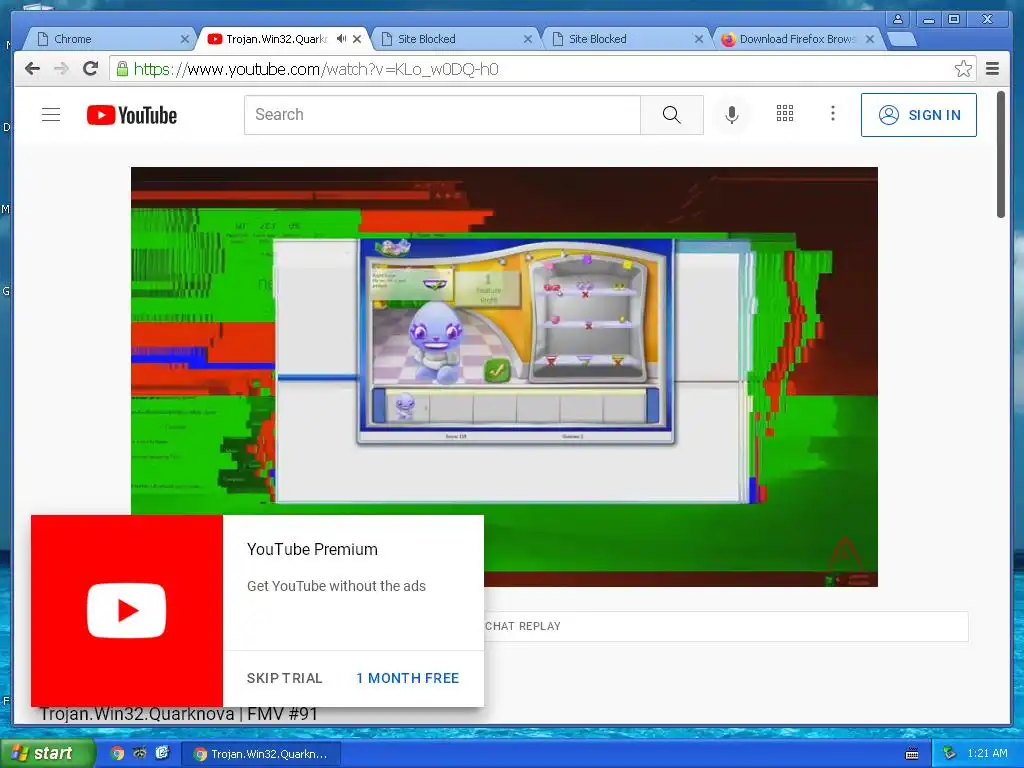The image size is (1024, 768).
Task: Click the SIGN IN button
Action: (919, 115)
